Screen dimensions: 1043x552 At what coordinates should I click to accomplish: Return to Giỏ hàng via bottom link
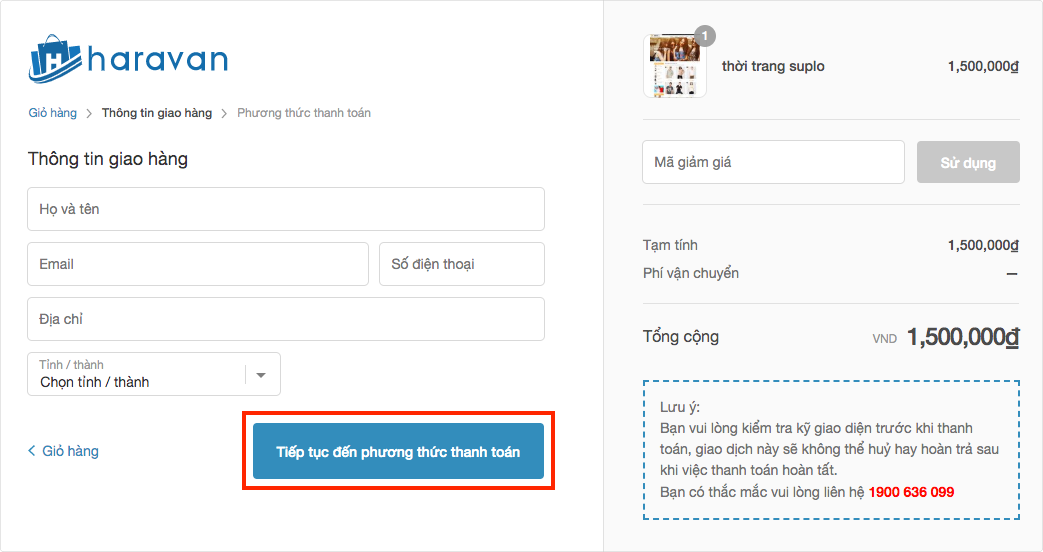pos(70,451)
